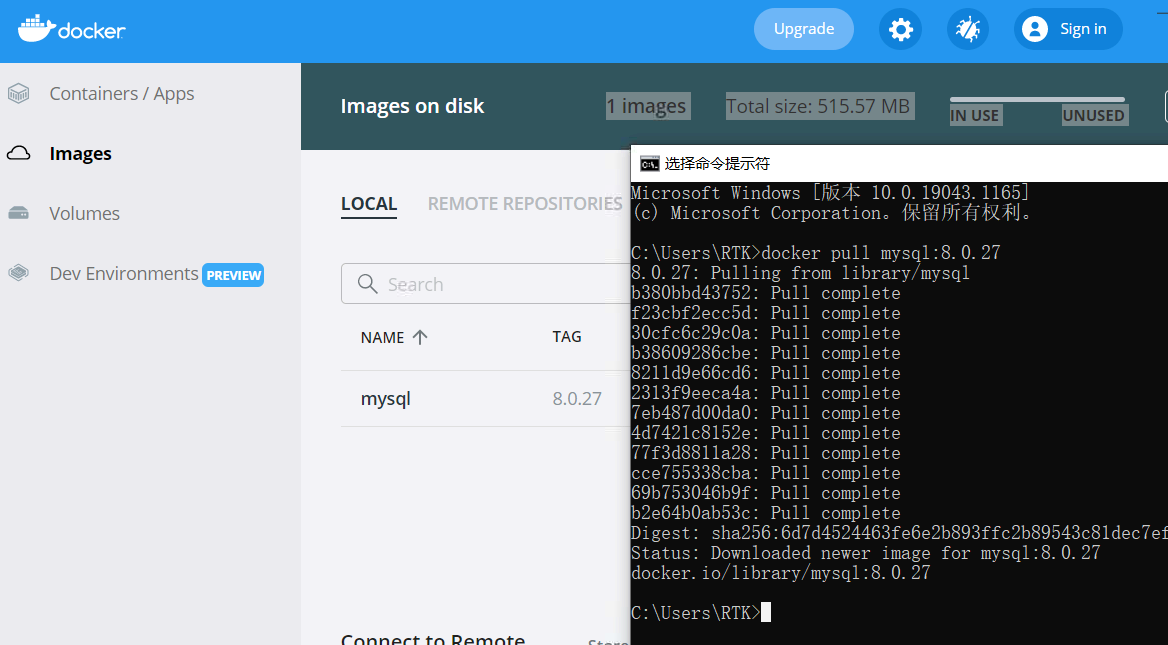Select the Images sidebar icon
Screen dimensions: 1168x645
point(18,153)
